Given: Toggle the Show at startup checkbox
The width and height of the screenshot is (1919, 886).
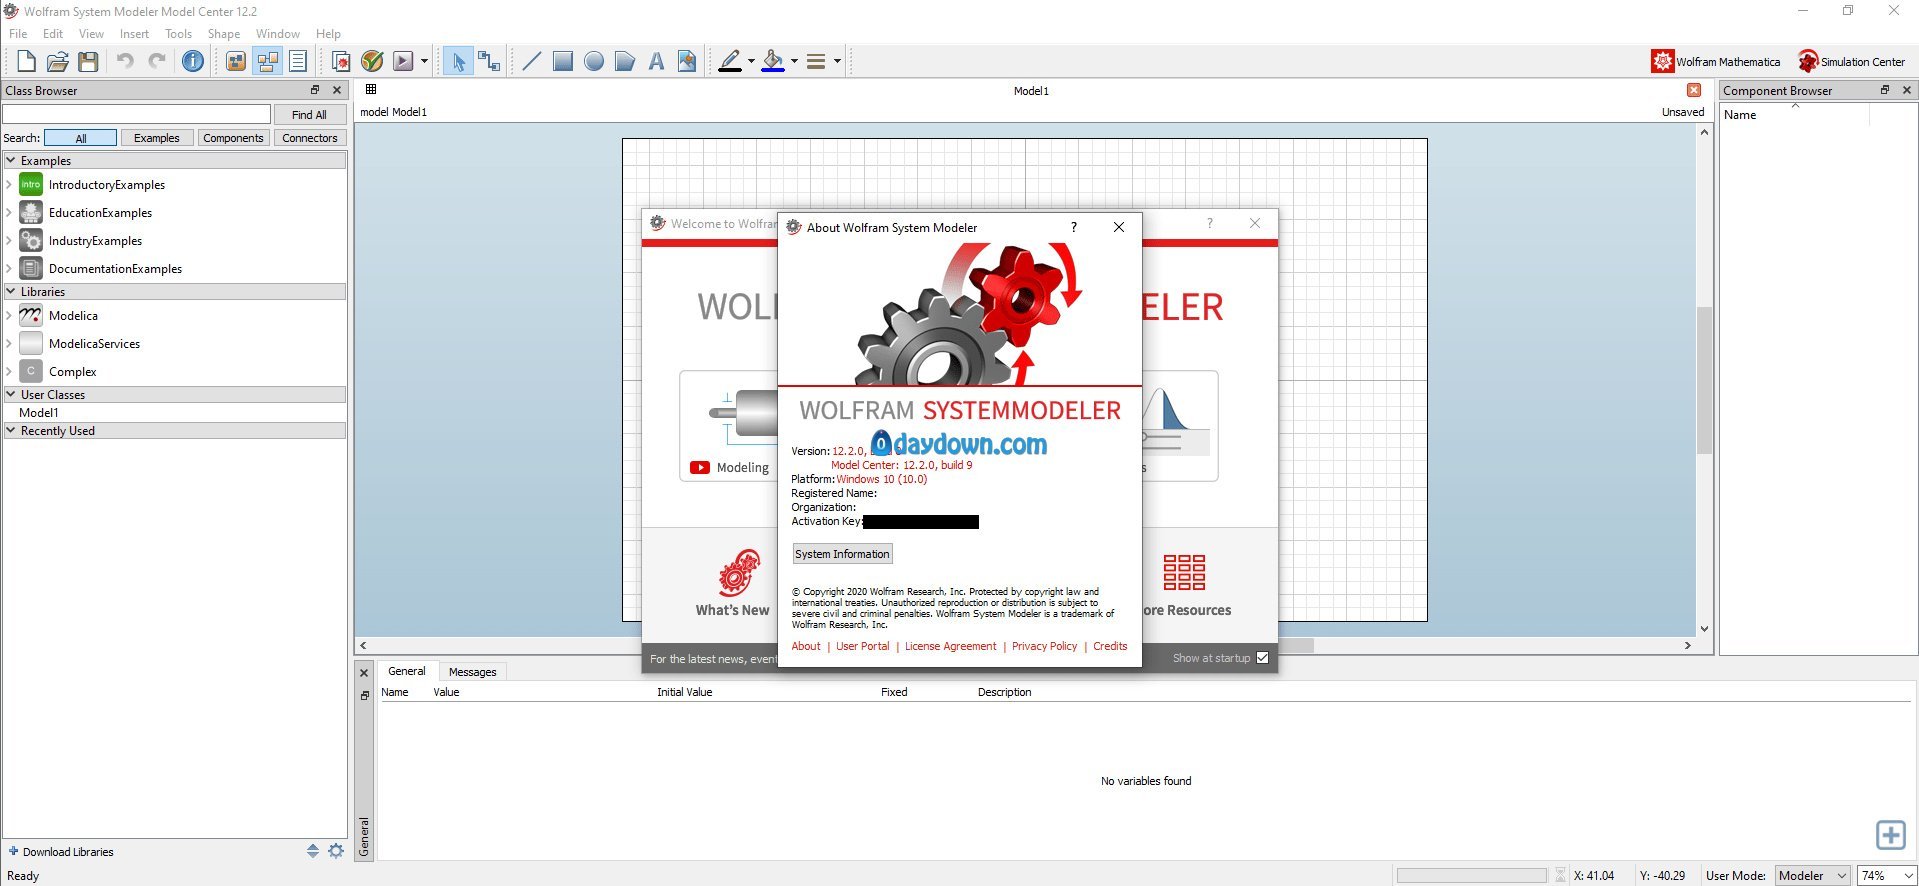Looking at the screenshot, I should coord(1262,658).
